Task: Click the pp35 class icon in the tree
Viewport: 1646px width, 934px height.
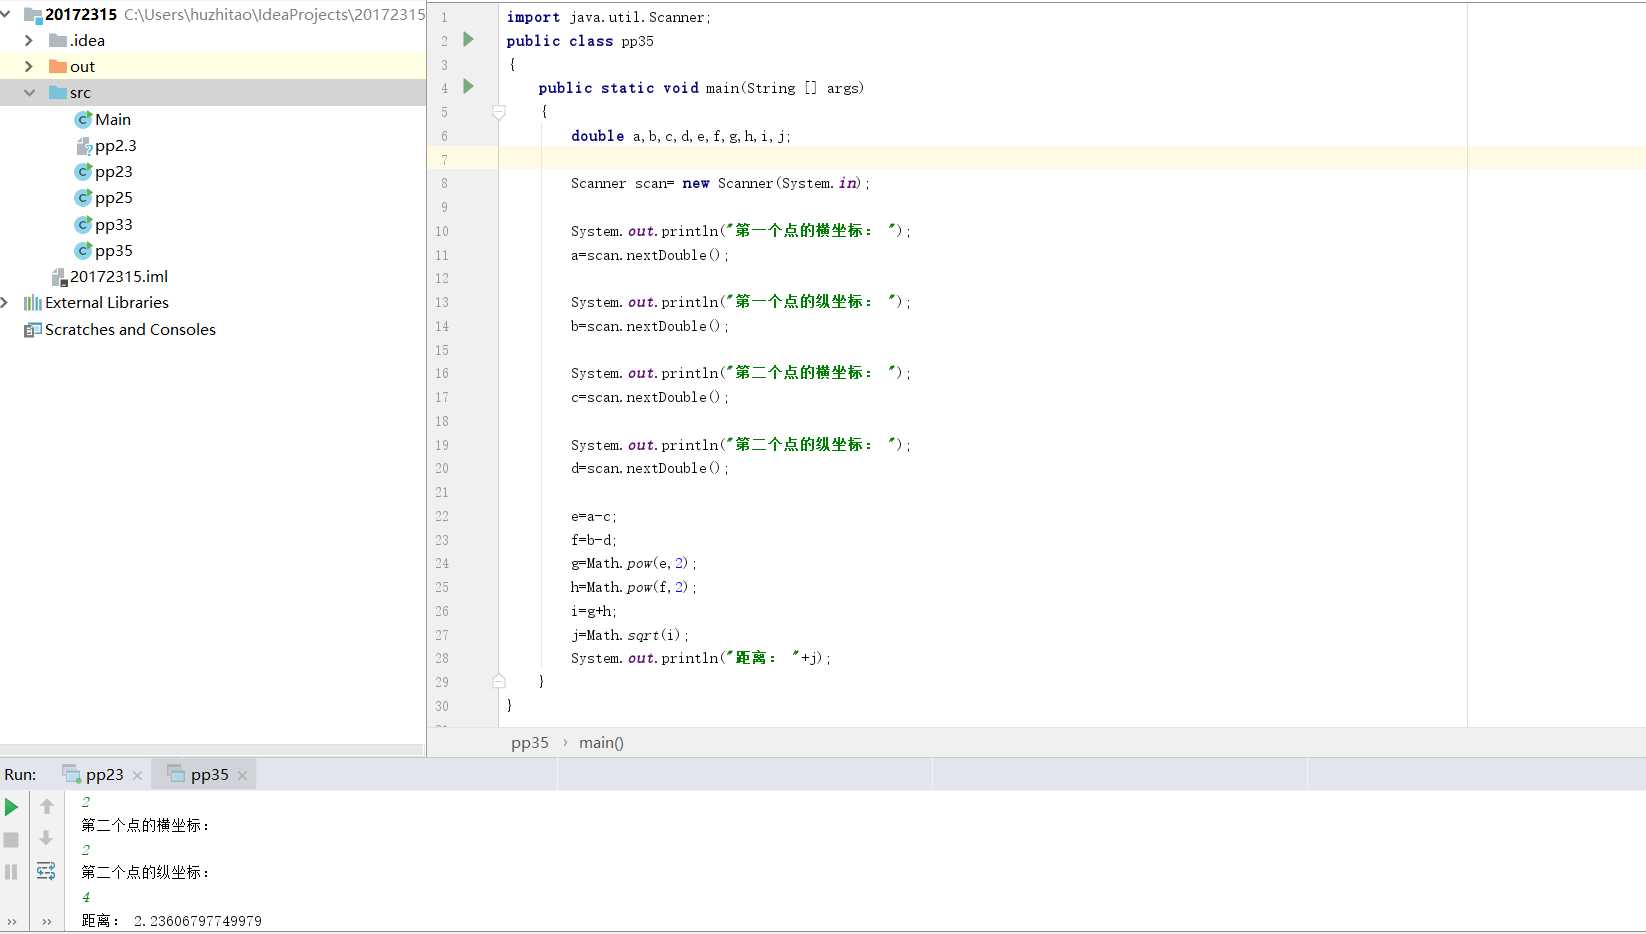Action: coord(83,250)
